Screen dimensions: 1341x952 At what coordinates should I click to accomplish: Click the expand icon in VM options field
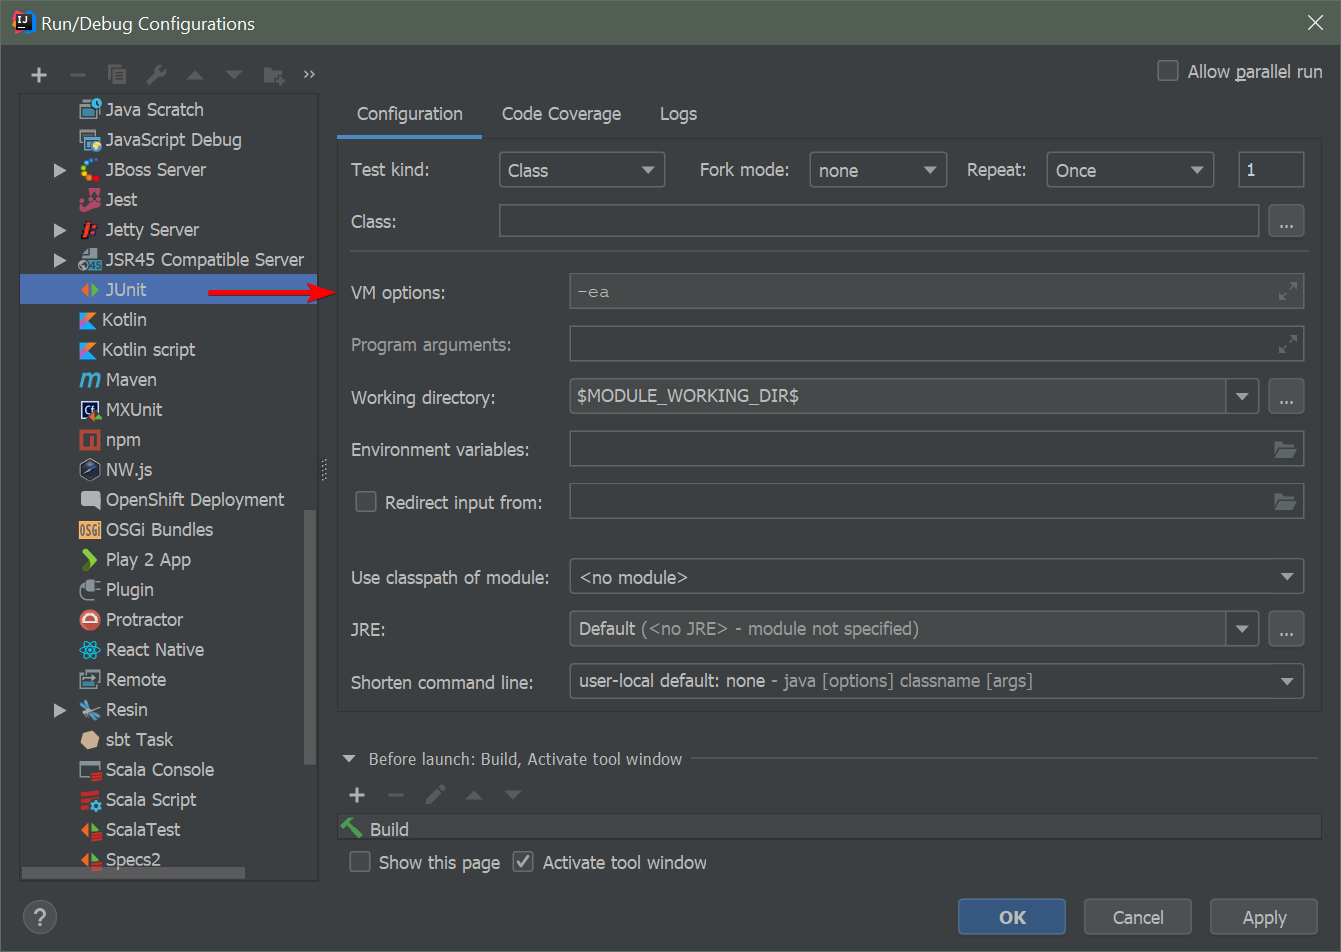click(1288, 292)
